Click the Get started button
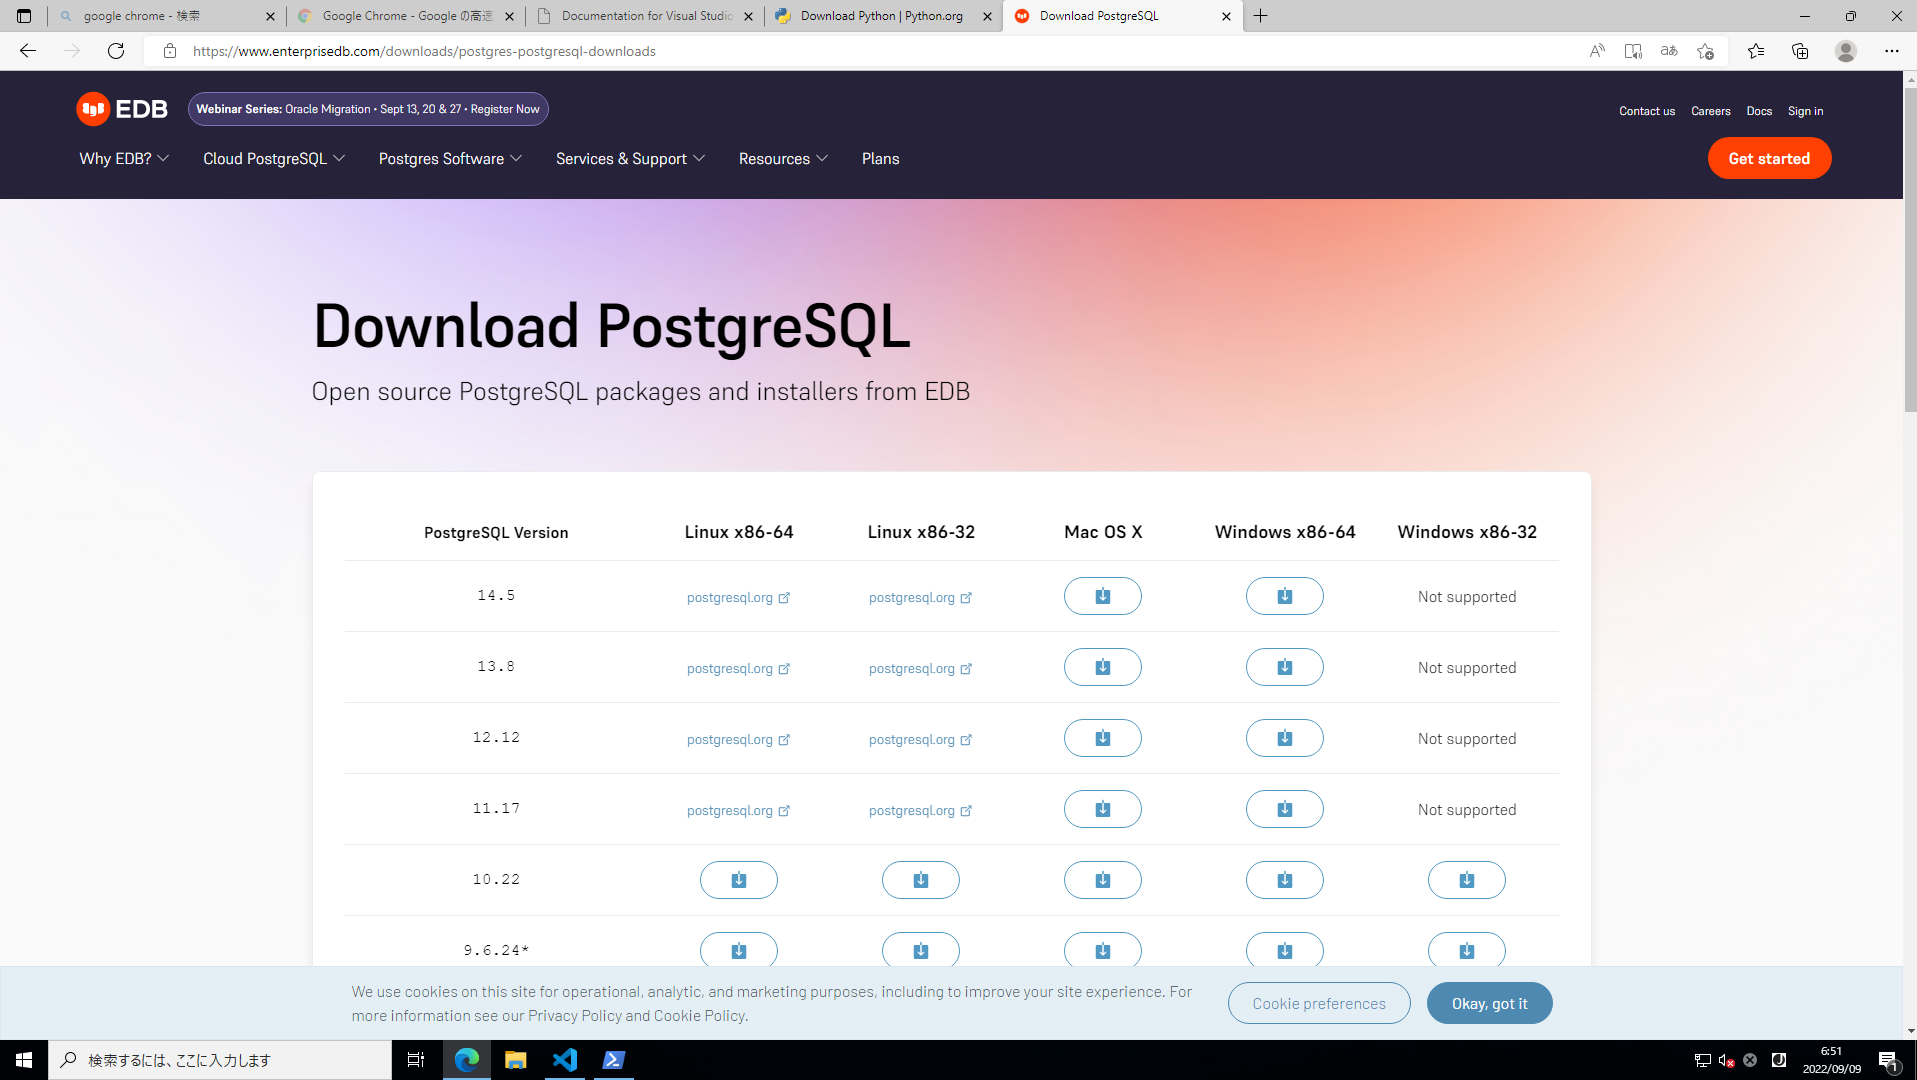Screen dimensions: 1917x1080 (1769, 158)
